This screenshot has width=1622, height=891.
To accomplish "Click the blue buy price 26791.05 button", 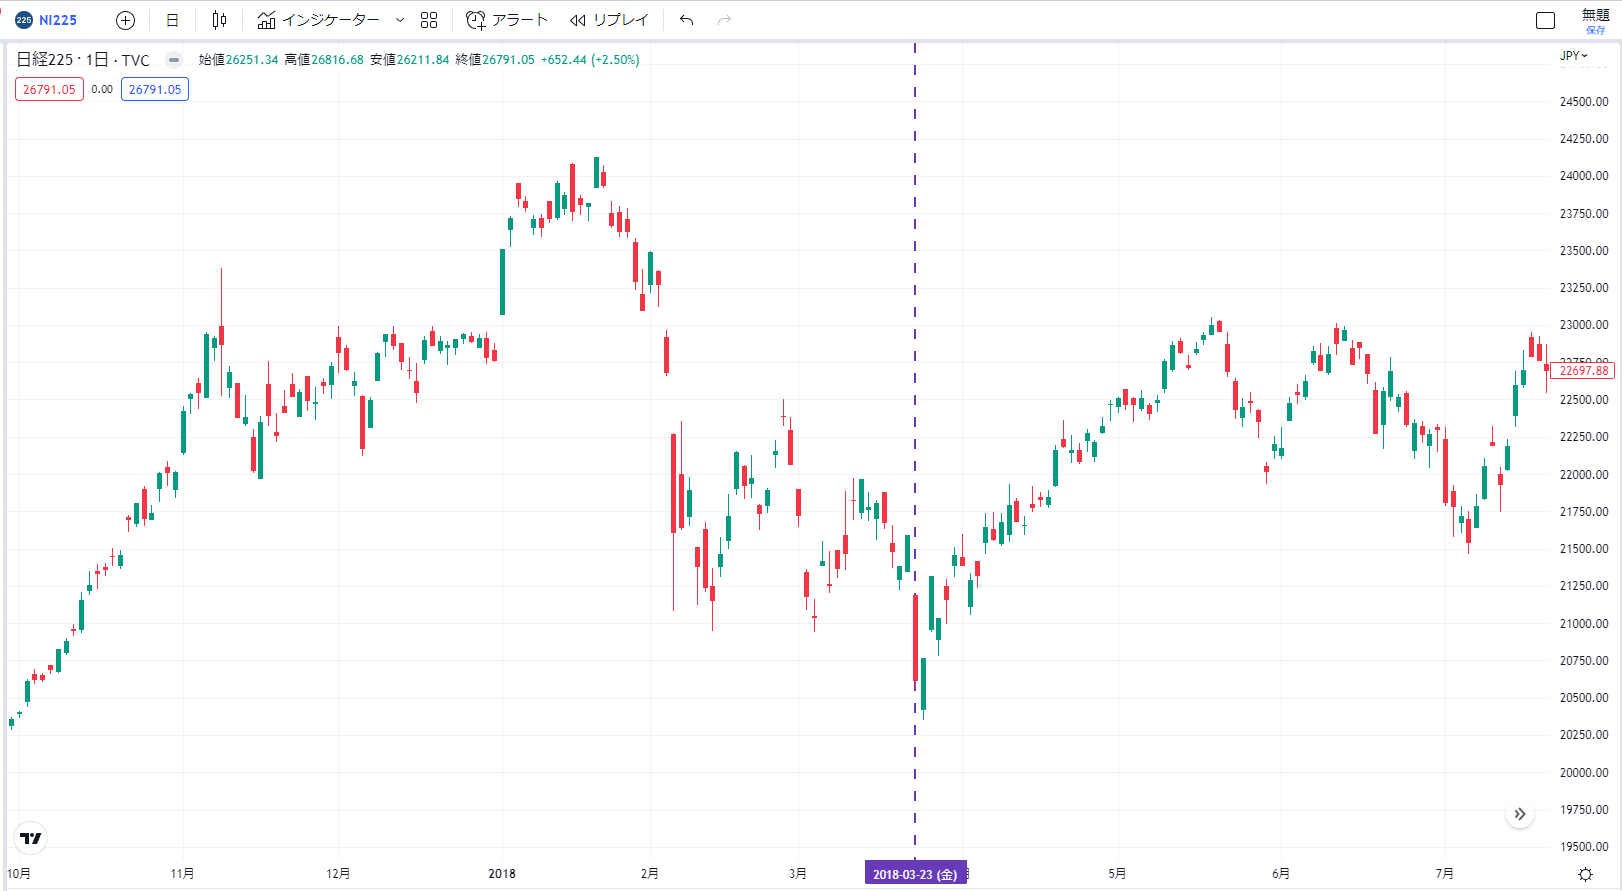I will pos(155,89).
